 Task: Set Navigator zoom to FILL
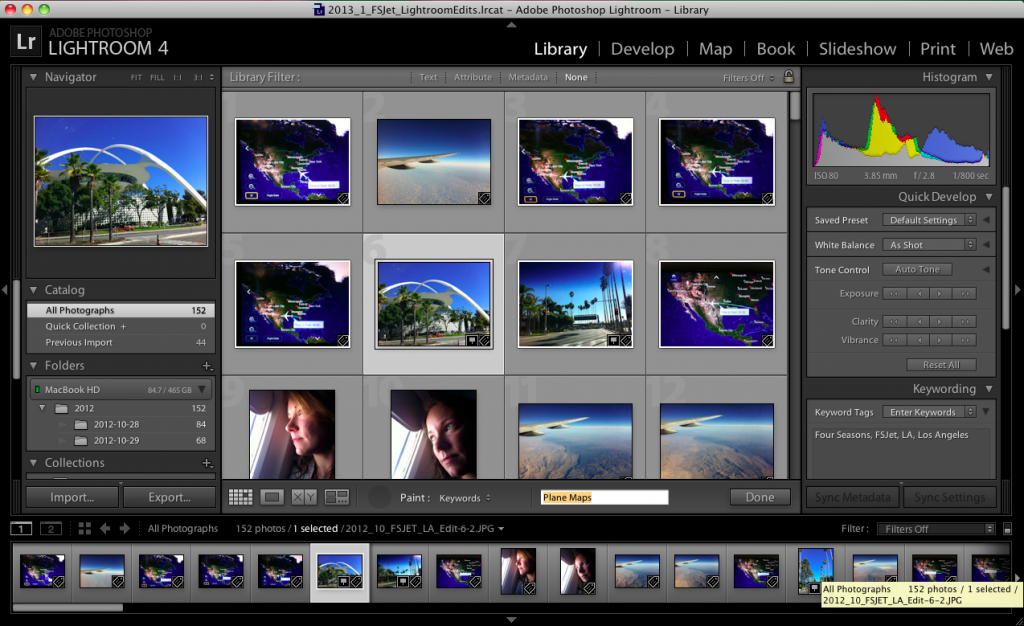tap(157, 77)
